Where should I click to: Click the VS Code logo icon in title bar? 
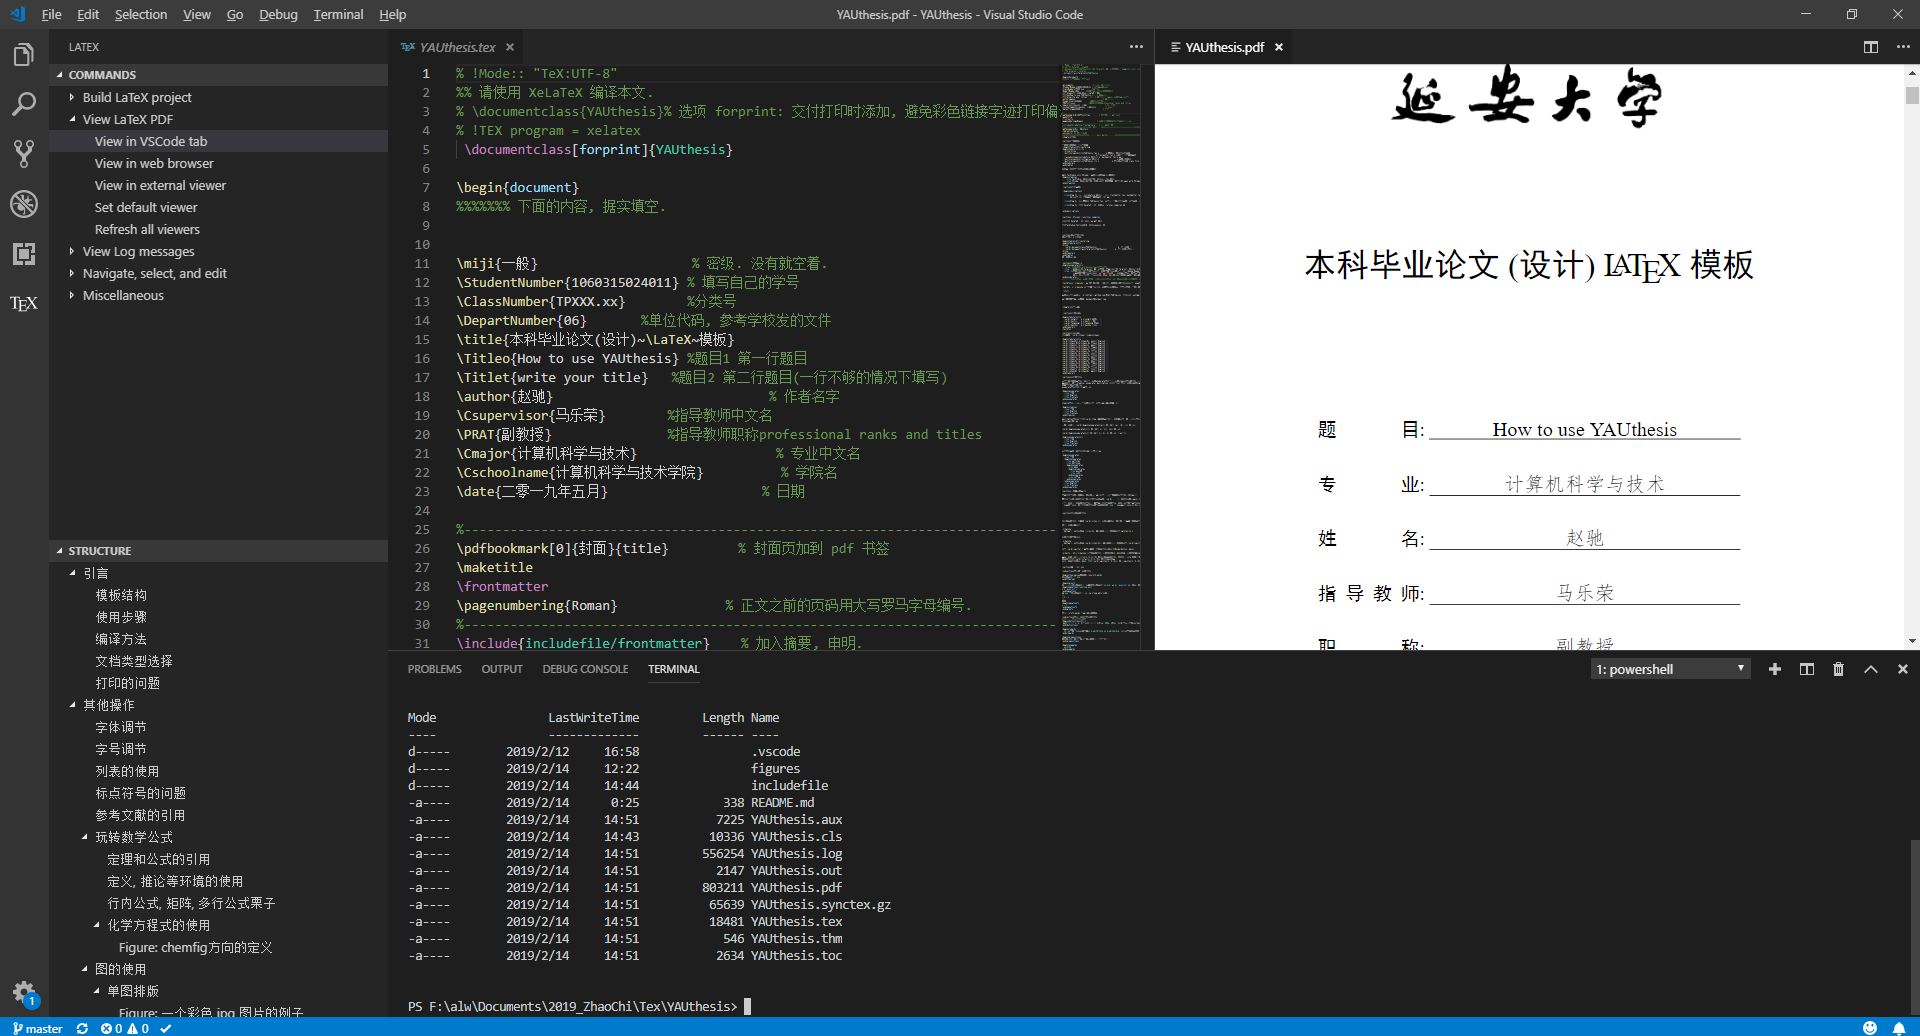pyautogui.click(x=18, y=14)
